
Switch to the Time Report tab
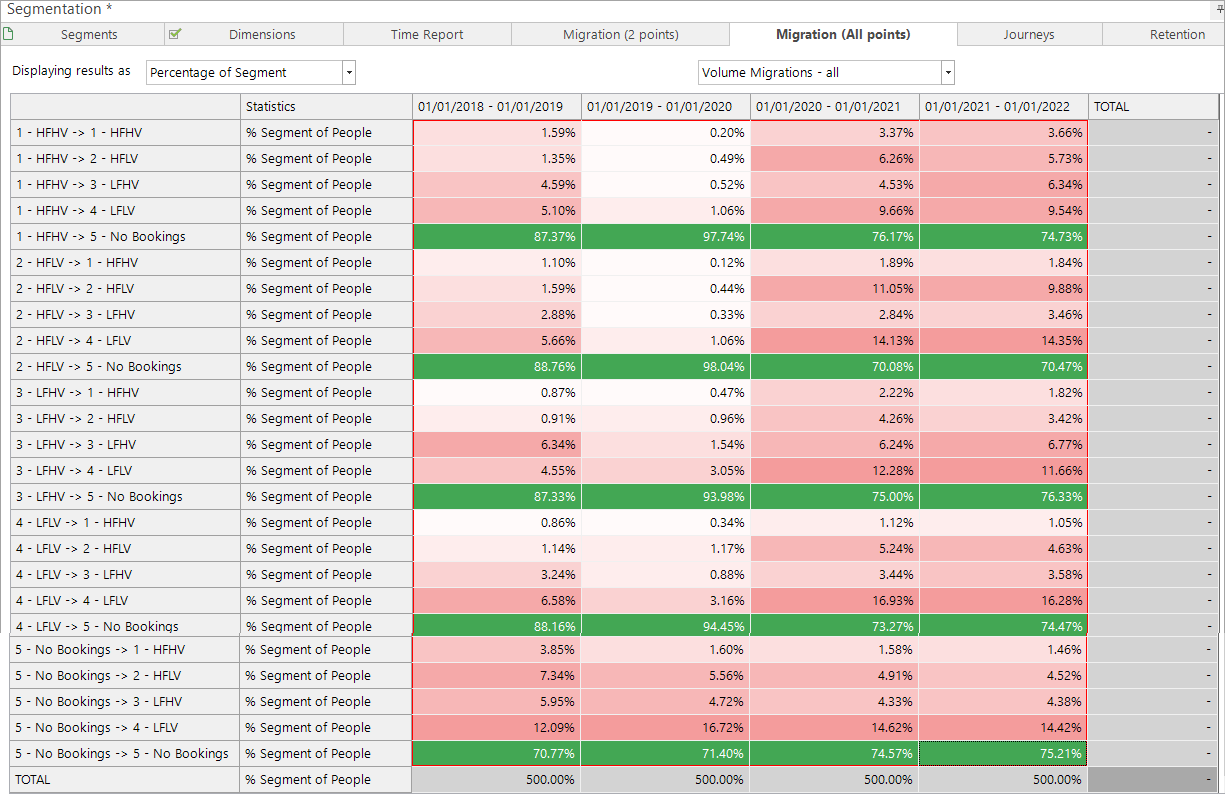(x=427, y=34)
